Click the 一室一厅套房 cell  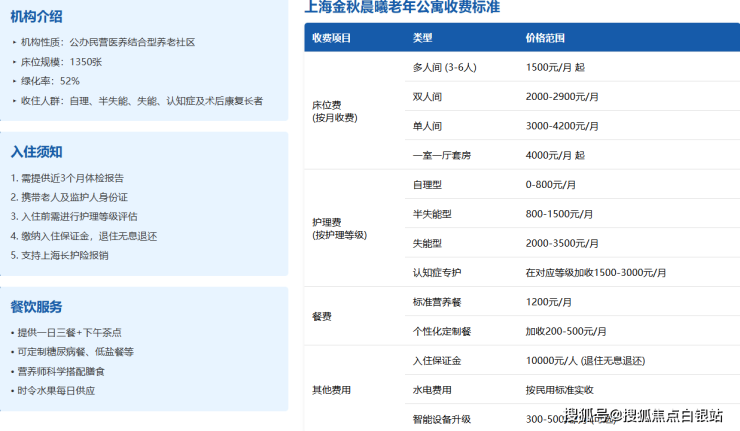click(442, 155)
